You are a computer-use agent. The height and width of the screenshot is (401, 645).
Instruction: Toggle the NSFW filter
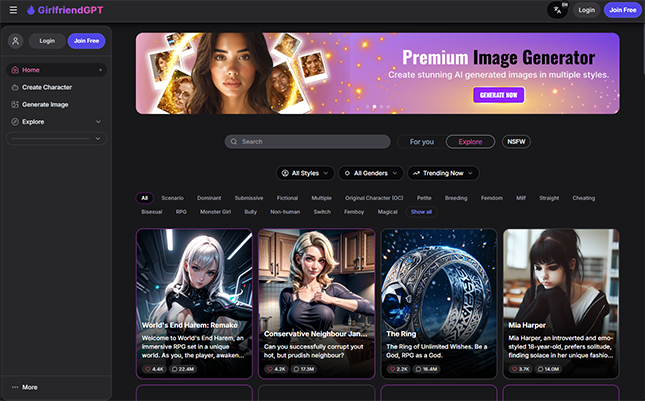[516, 141]
